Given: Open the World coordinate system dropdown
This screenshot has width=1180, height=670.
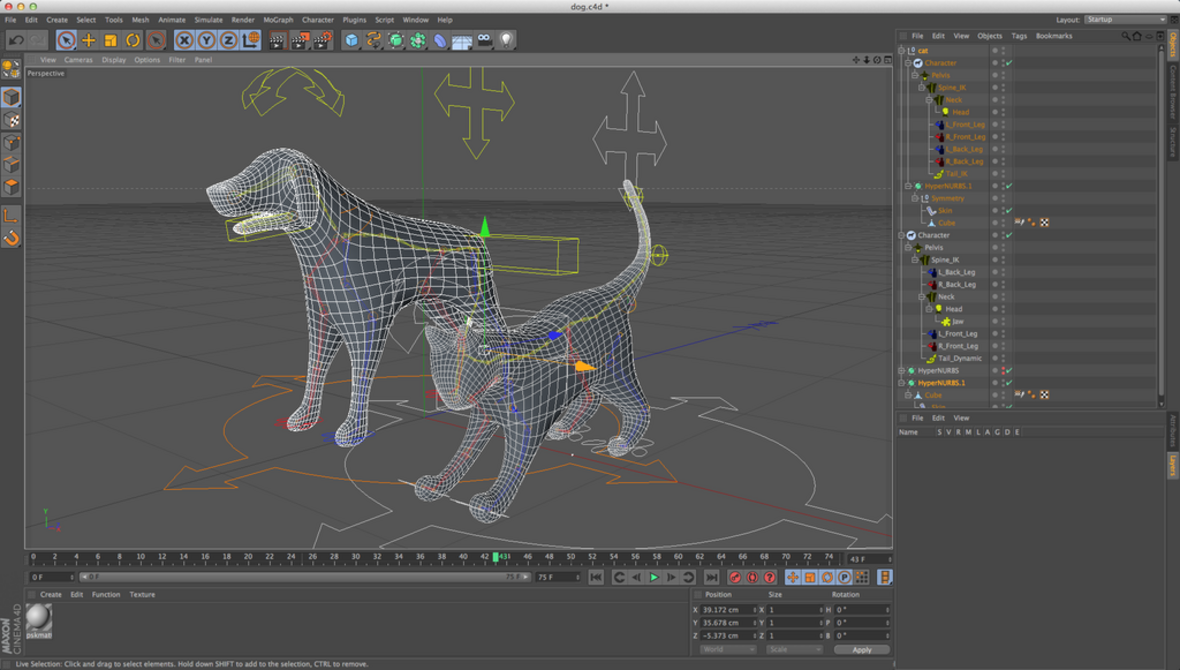Looking at the screenshot, I should 728,649.
